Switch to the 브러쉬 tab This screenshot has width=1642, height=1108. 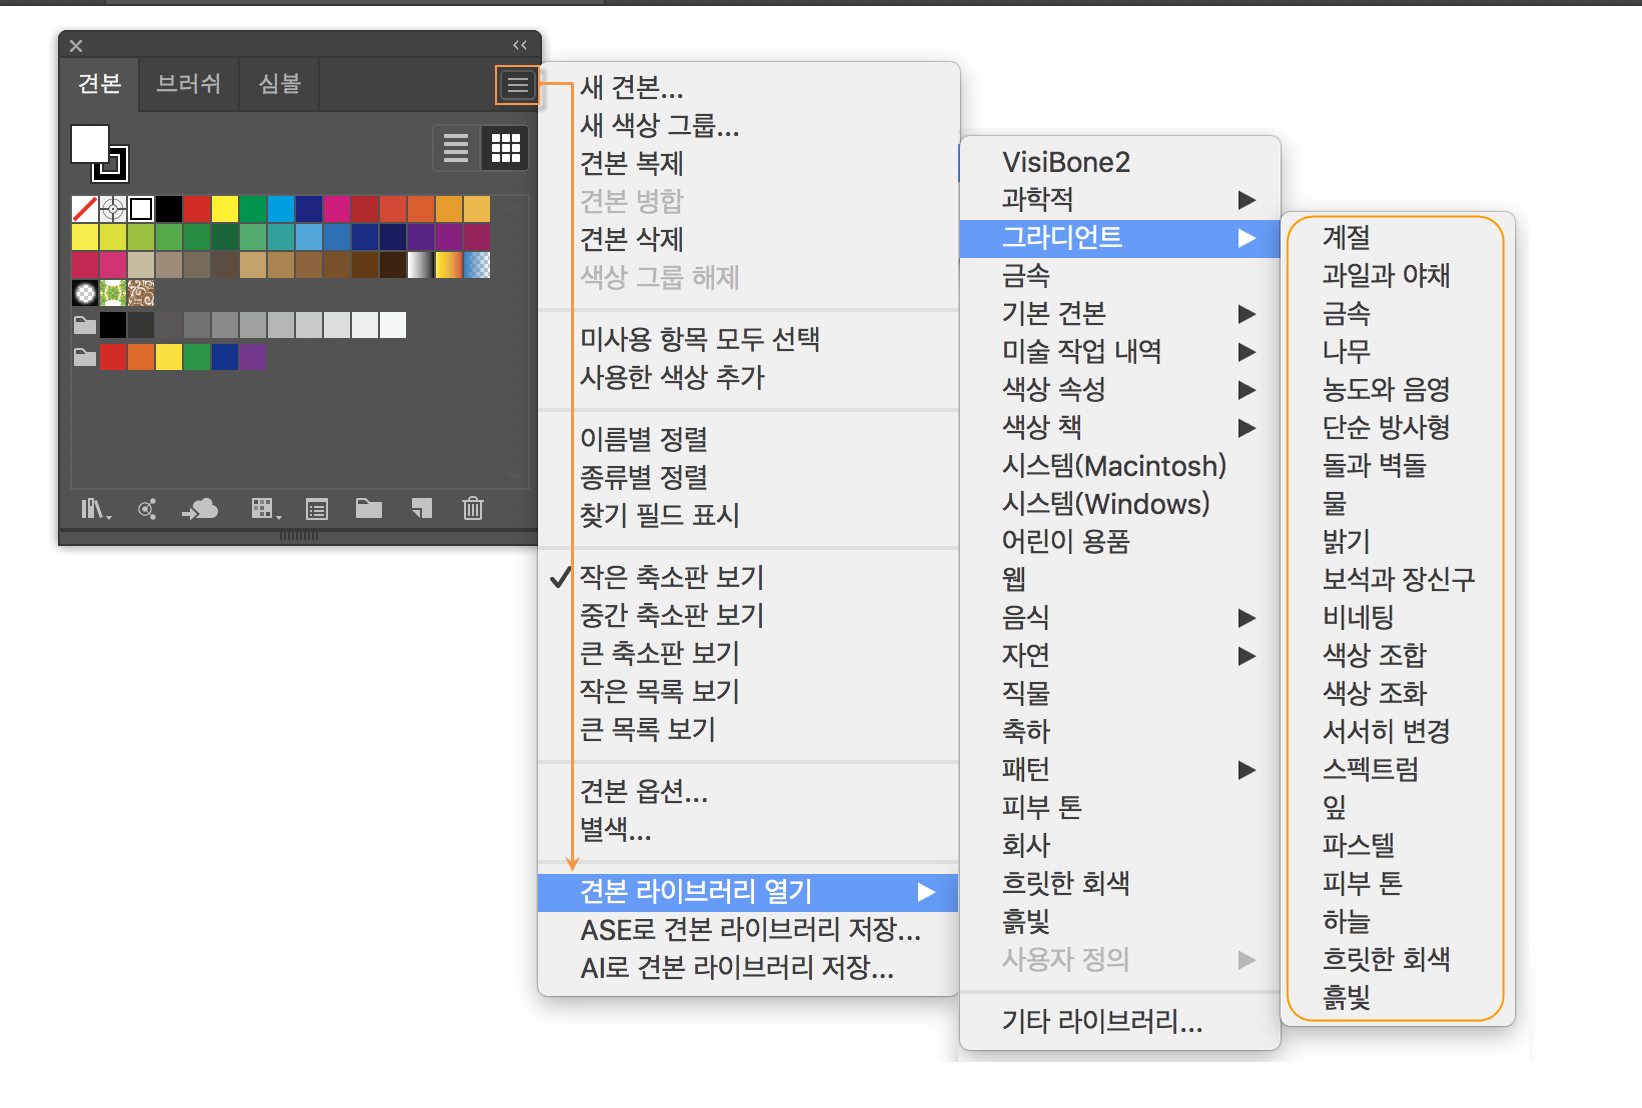pos(189,84)
